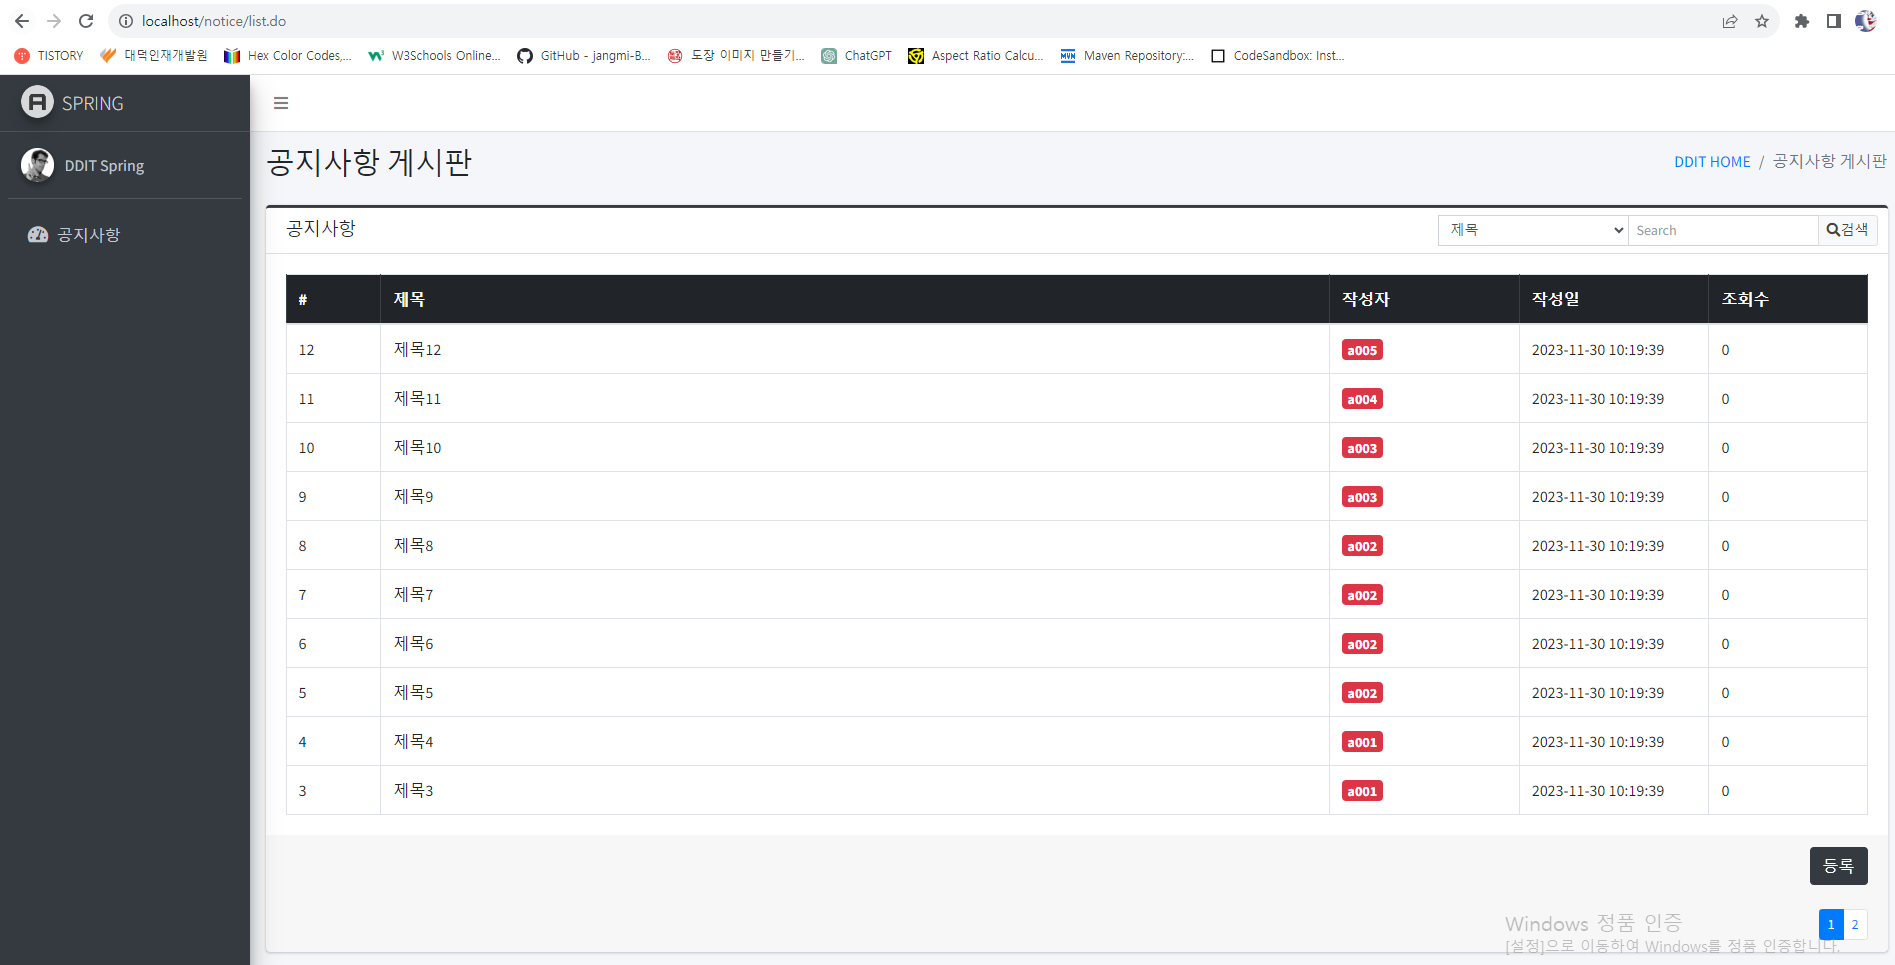Share this page icon in address bar

pyautogui.click(x=1730, y=21)
